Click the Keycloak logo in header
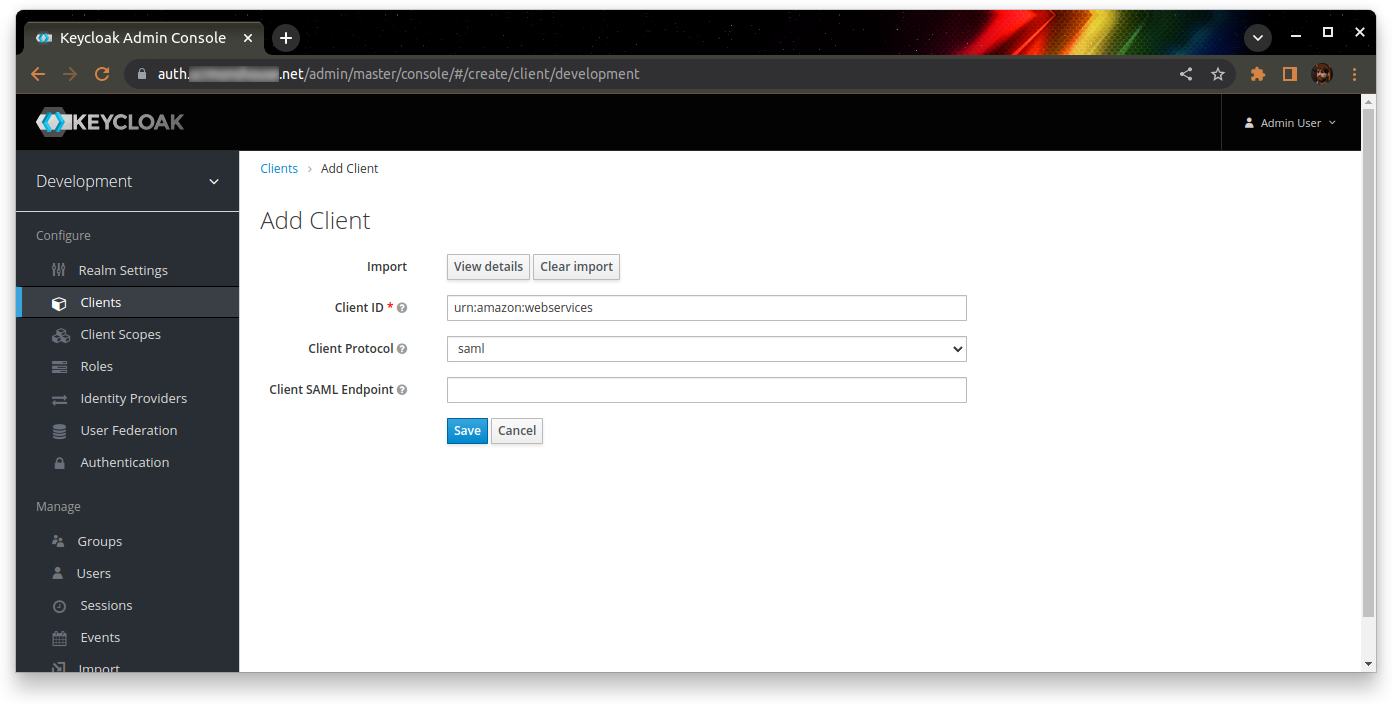 pos(110,122)
